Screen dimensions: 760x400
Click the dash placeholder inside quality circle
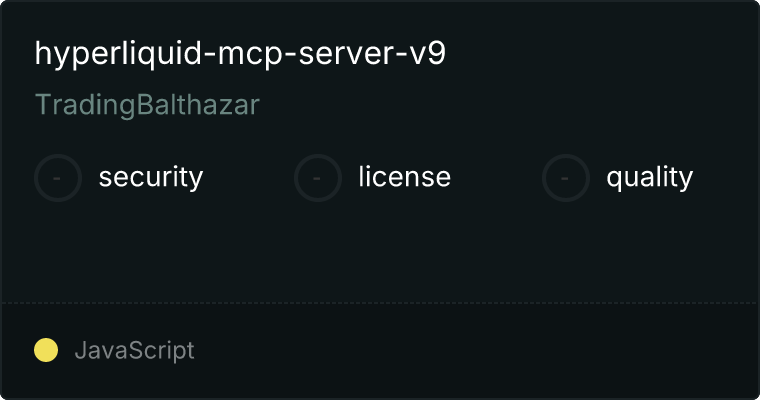tap(565, 178)
